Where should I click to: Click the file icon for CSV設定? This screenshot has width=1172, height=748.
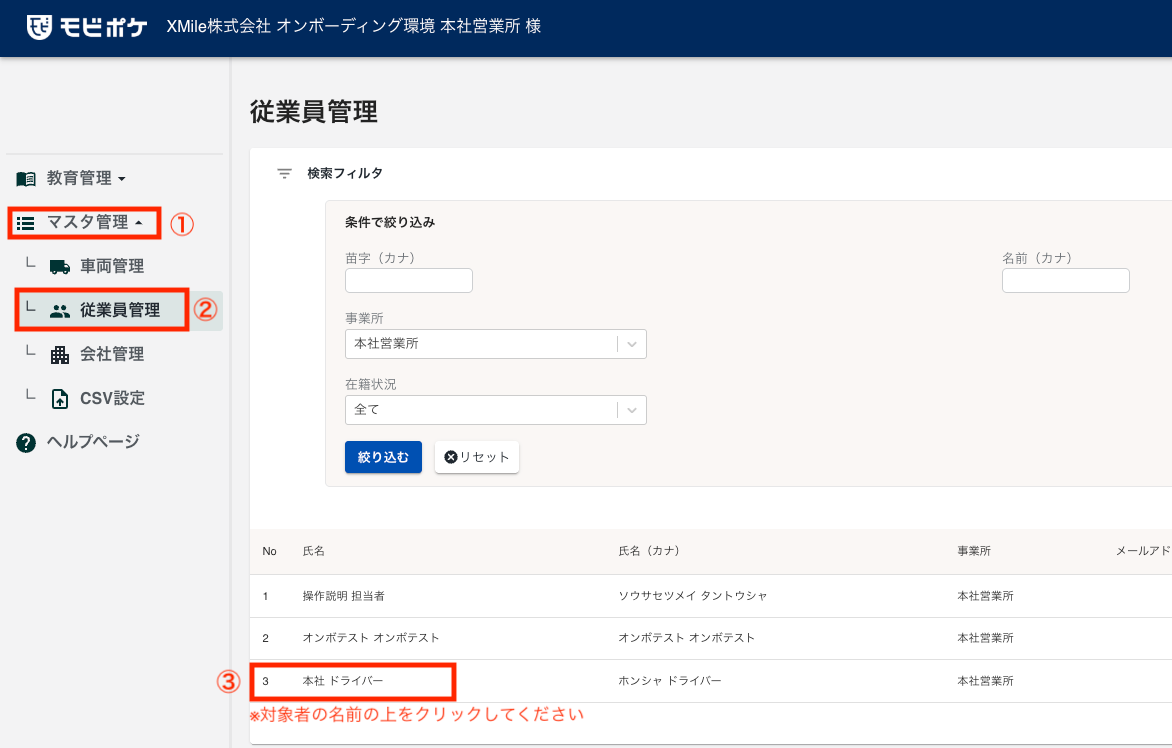[x=58, y=397]
